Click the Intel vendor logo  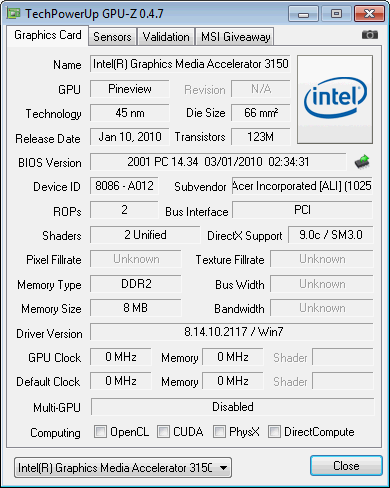pyautogui.click(x=335, y=99)
